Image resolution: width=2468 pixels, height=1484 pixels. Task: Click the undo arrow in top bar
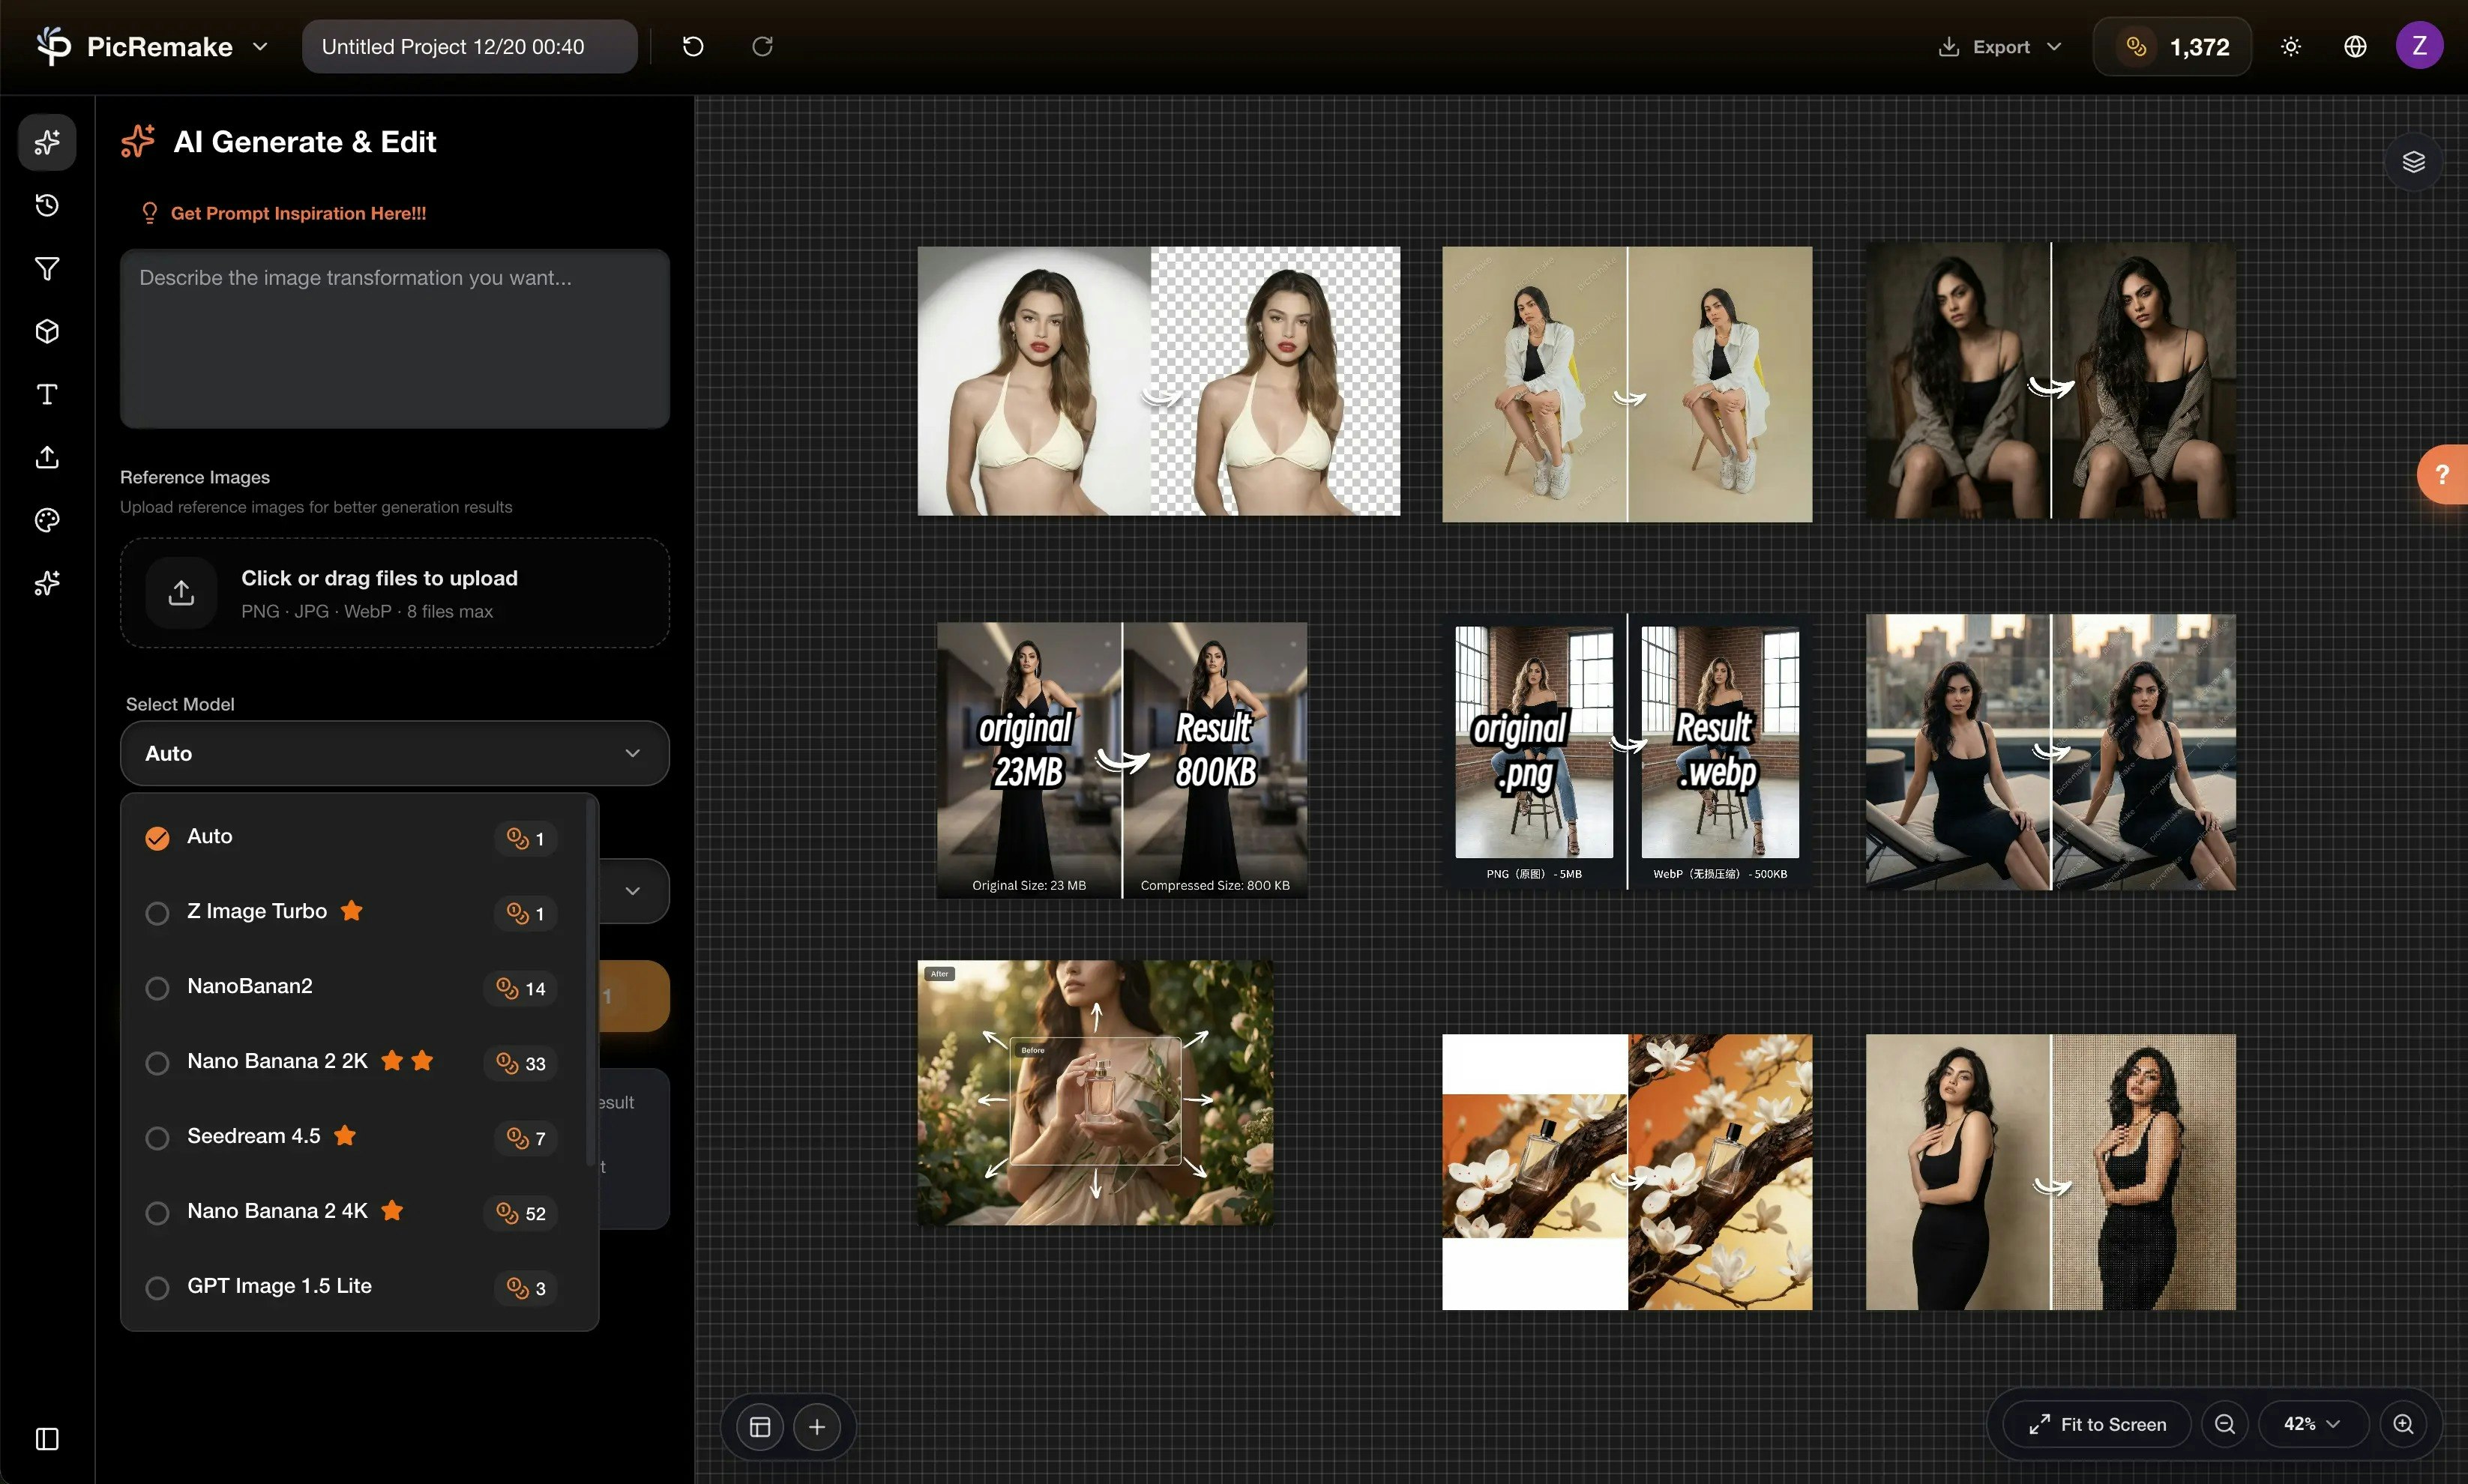click(x=693, y=46)
